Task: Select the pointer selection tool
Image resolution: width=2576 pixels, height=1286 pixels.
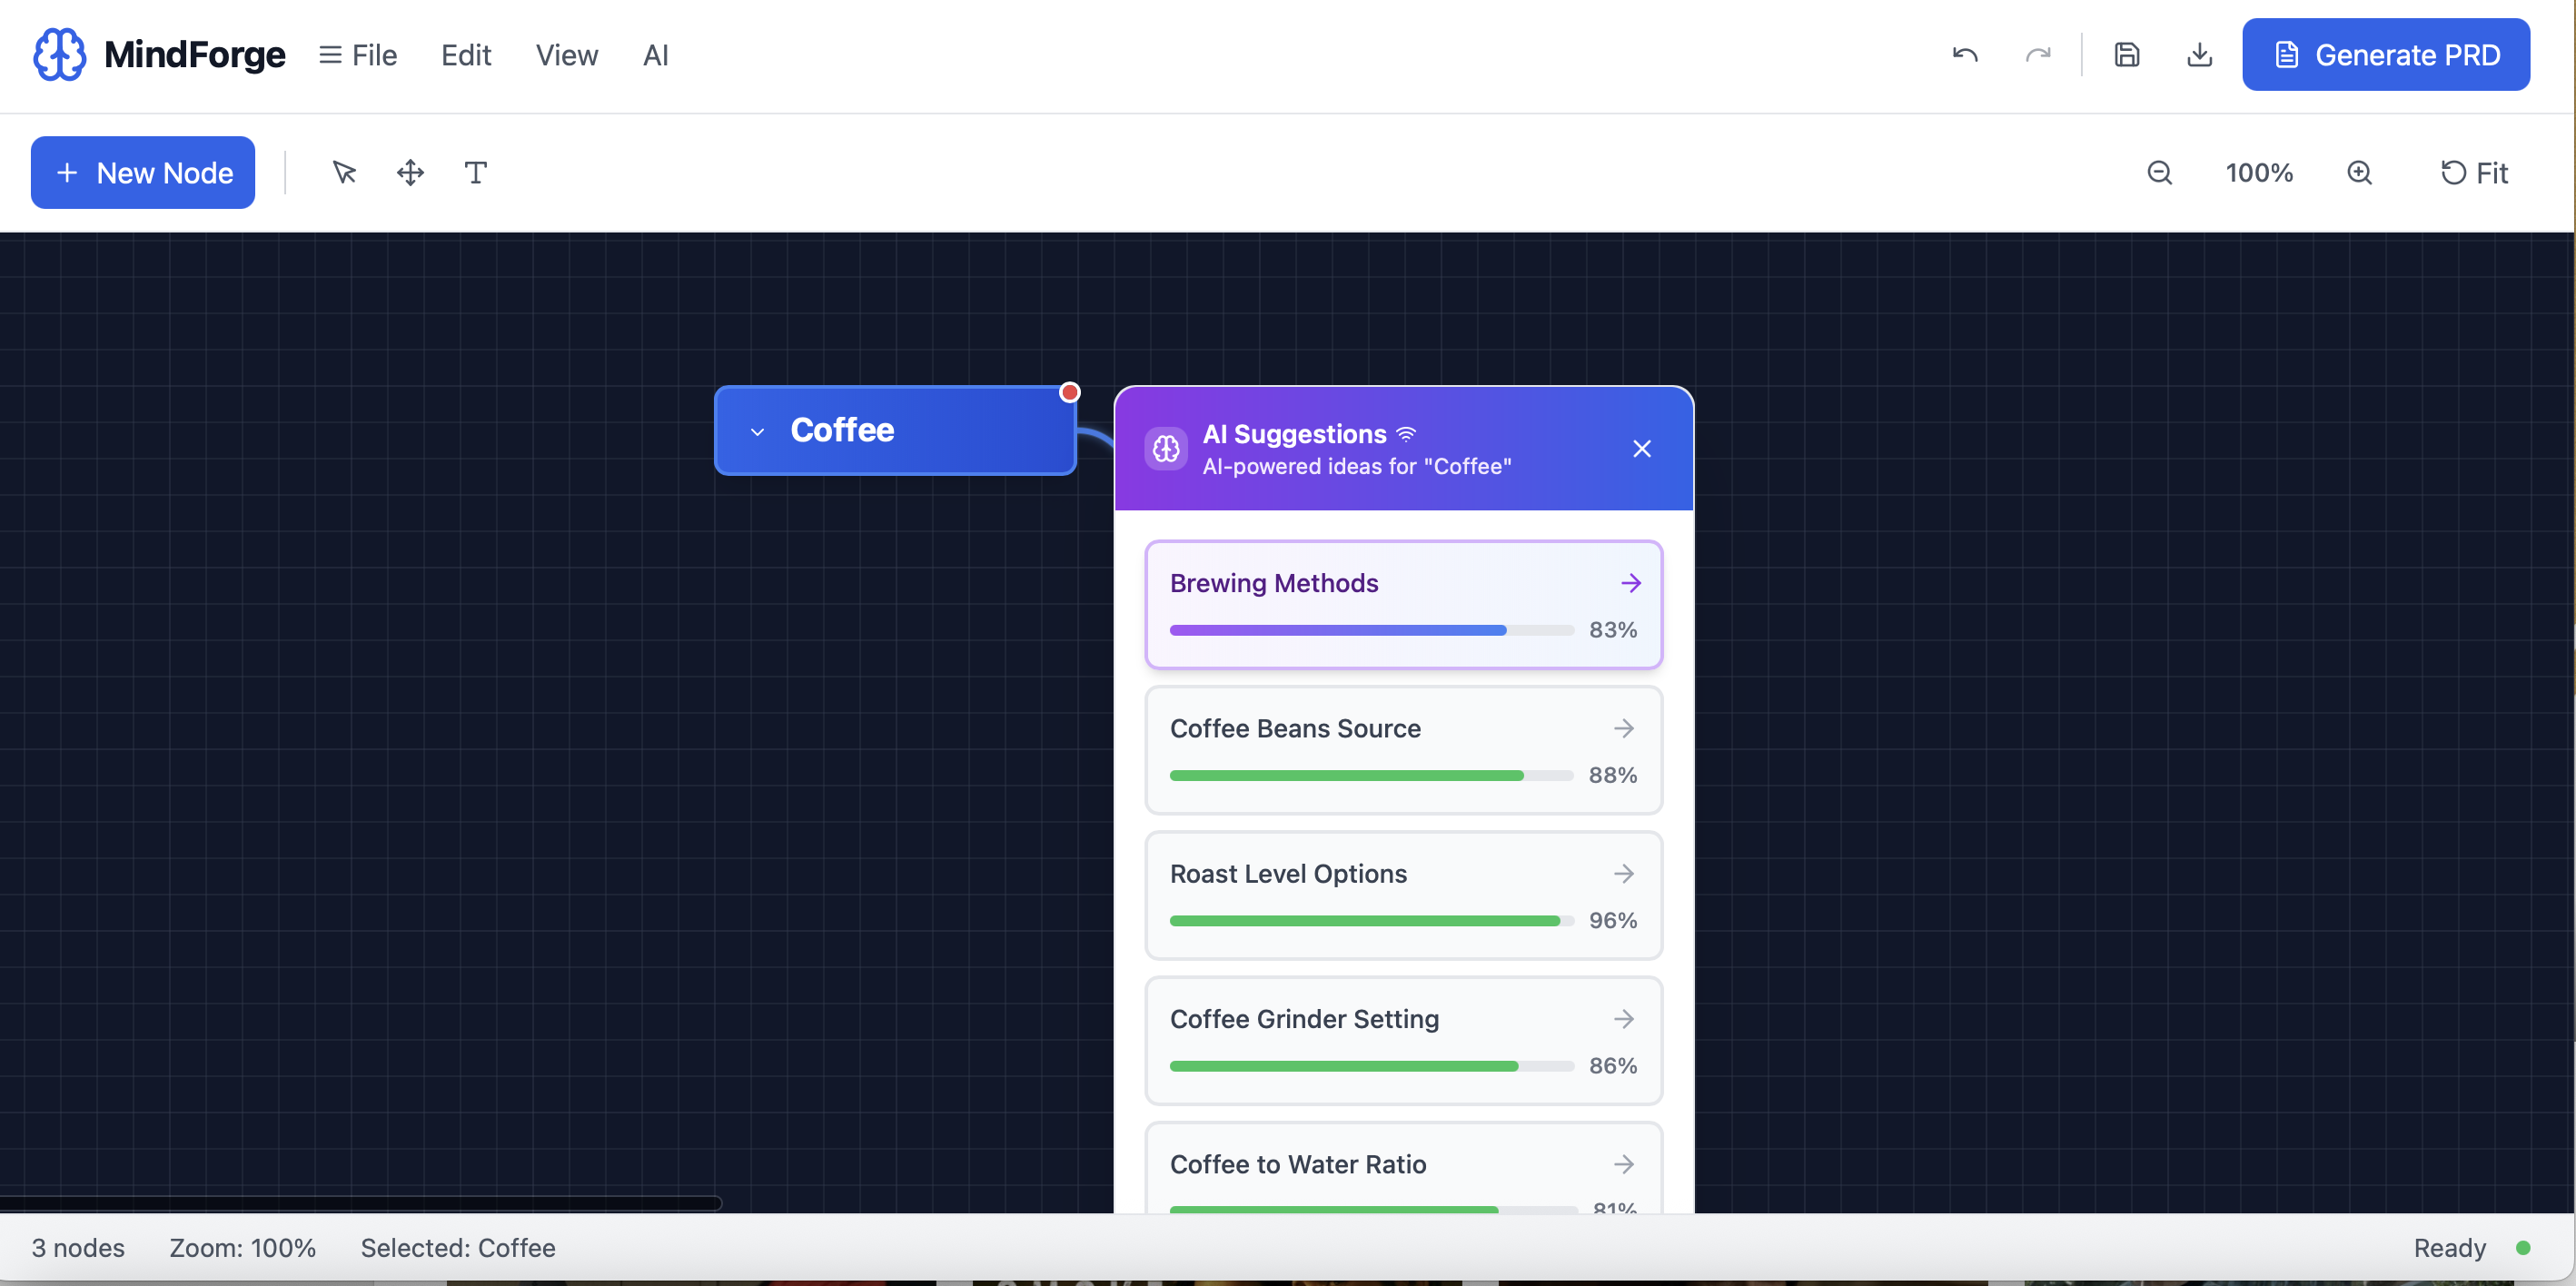Action: tap(345, 172)
